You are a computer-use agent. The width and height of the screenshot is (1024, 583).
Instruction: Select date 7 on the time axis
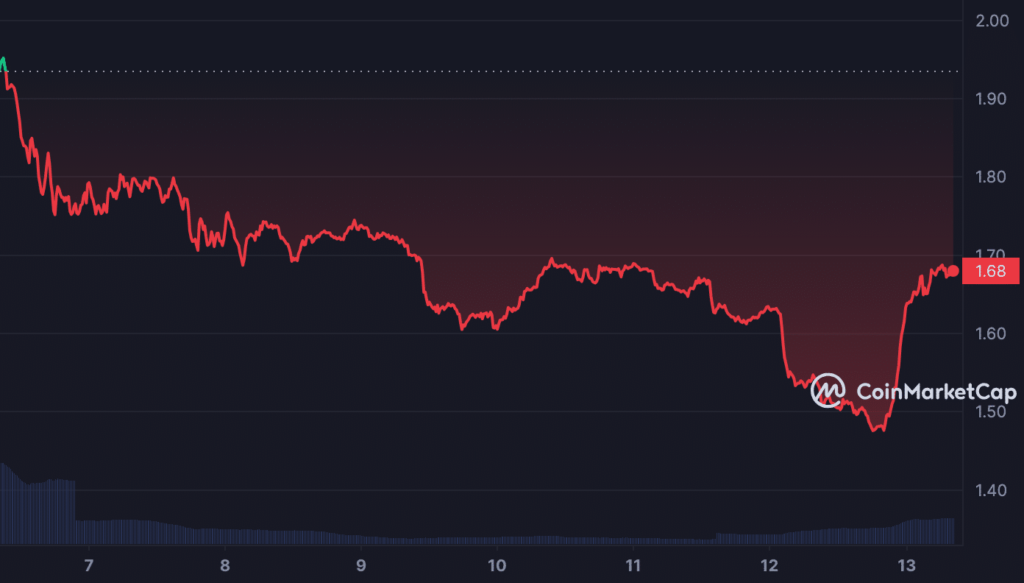[x=89, y=565]
